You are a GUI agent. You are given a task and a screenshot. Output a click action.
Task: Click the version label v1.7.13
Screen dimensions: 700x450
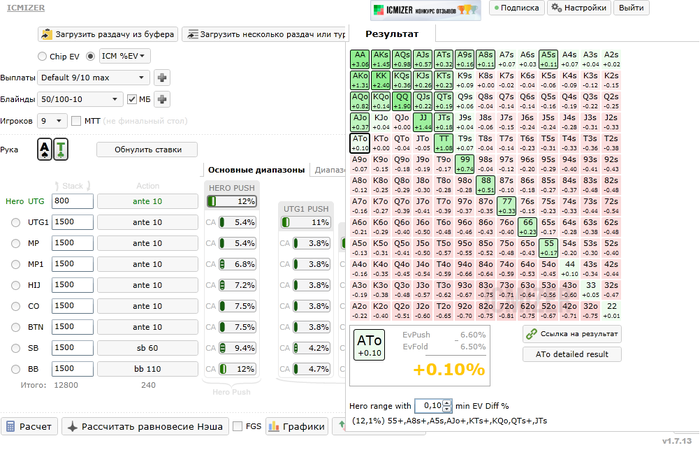tap(676, 442)
